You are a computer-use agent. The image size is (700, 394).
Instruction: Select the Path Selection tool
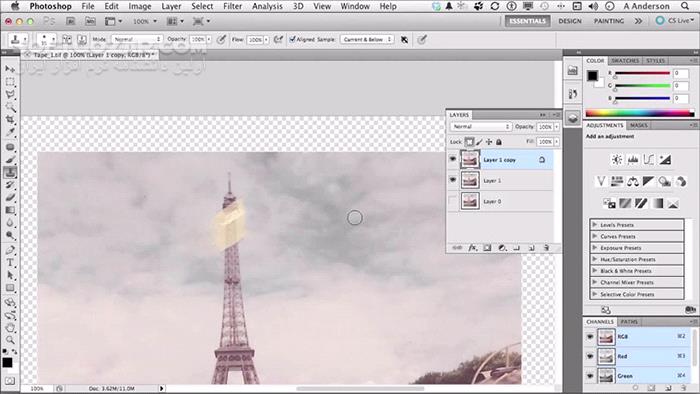click(x=10, y=275)
